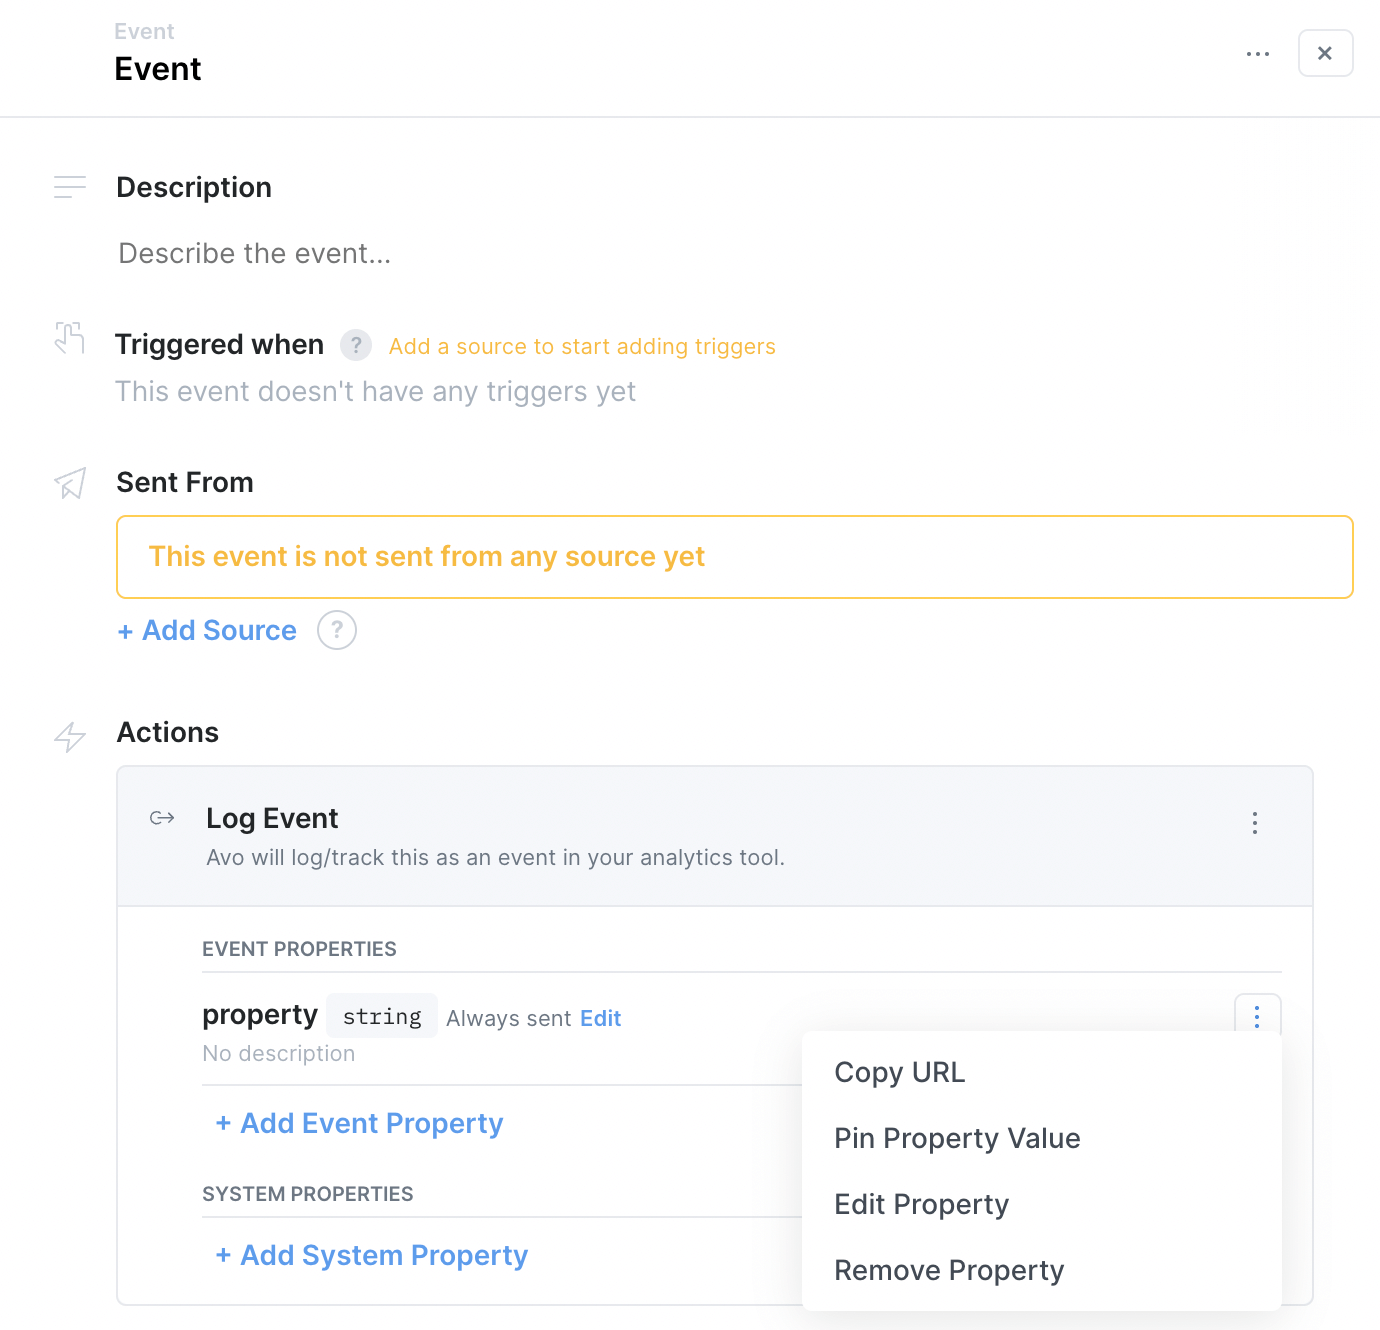Choose Edit Property from the menu

(921, 1204)
